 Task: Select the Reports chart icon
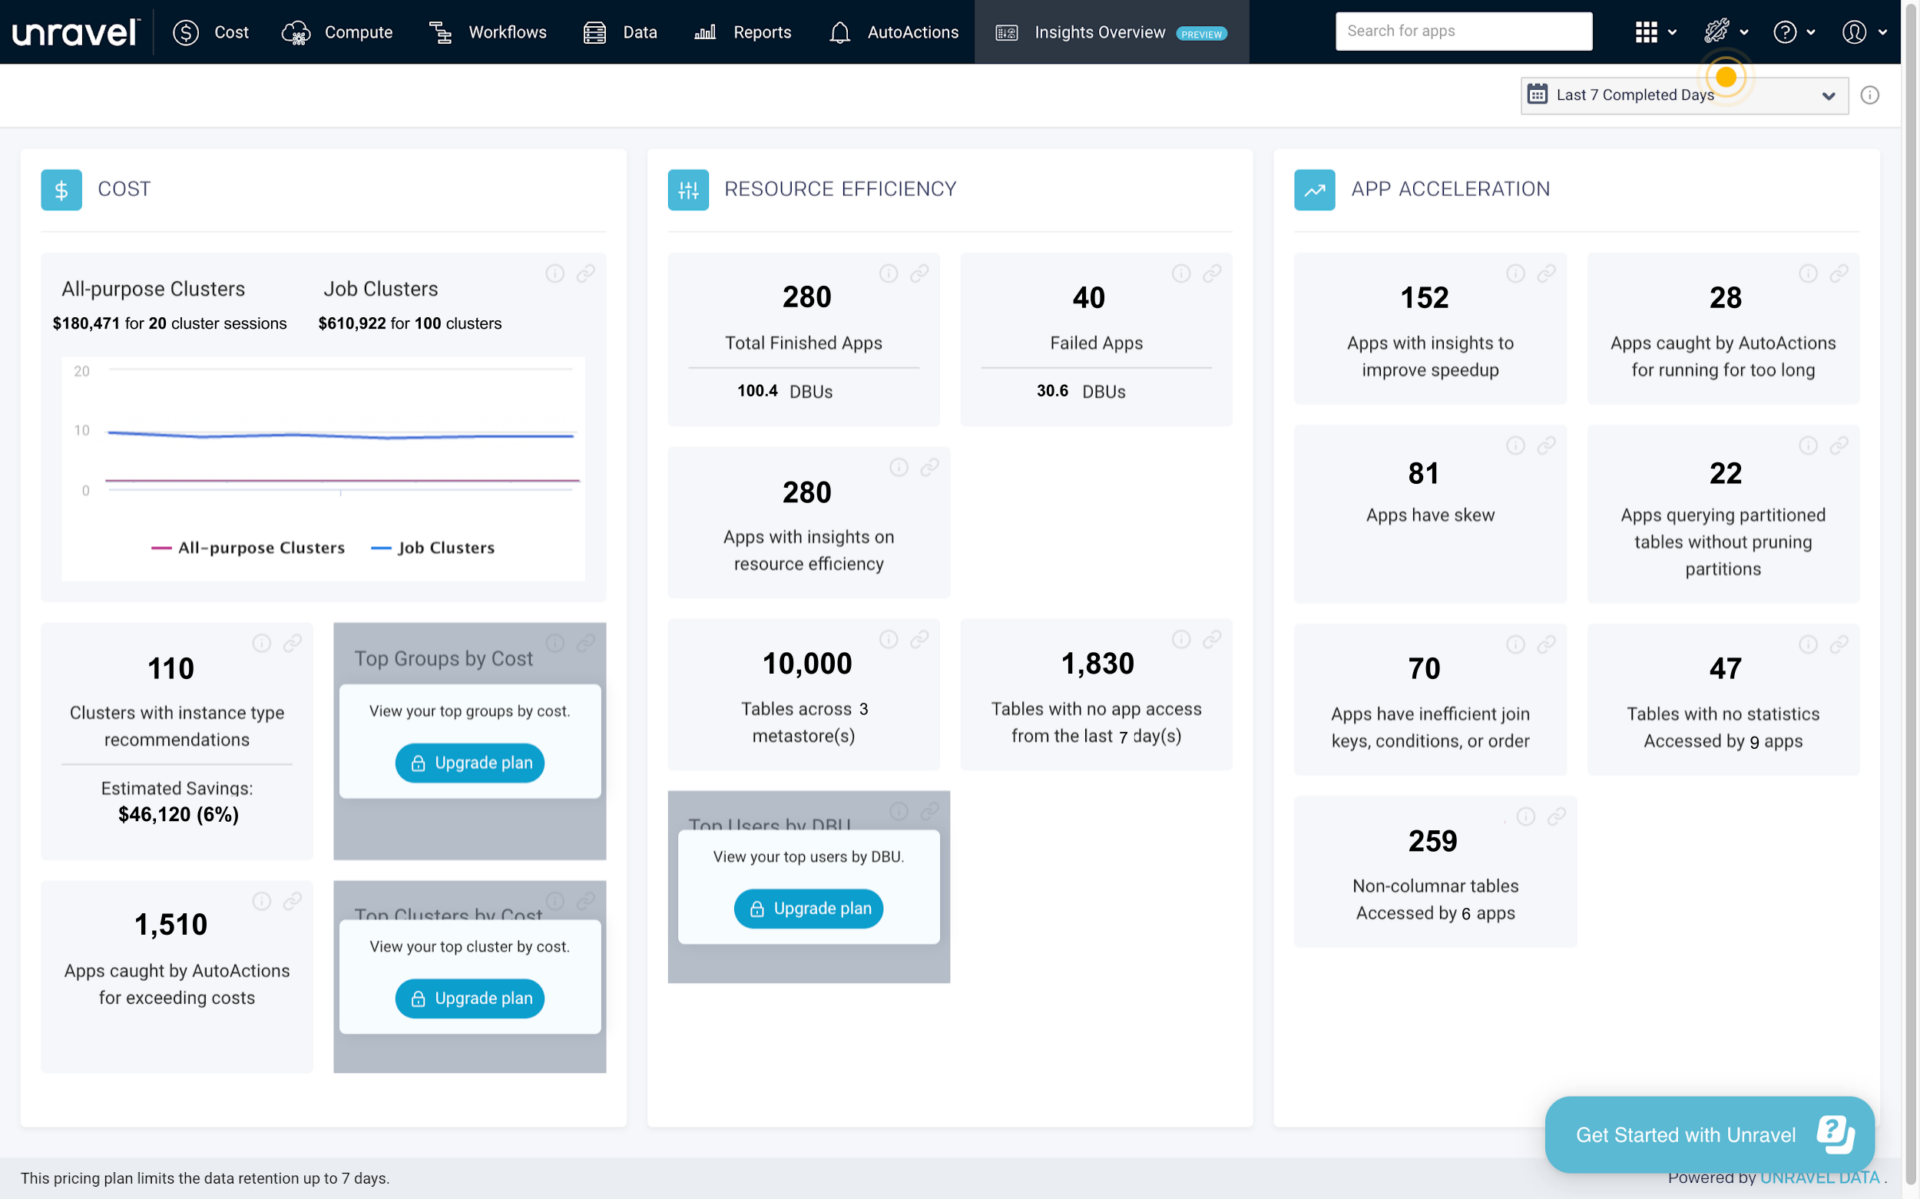pyautogui.click(x=704, y=31)
